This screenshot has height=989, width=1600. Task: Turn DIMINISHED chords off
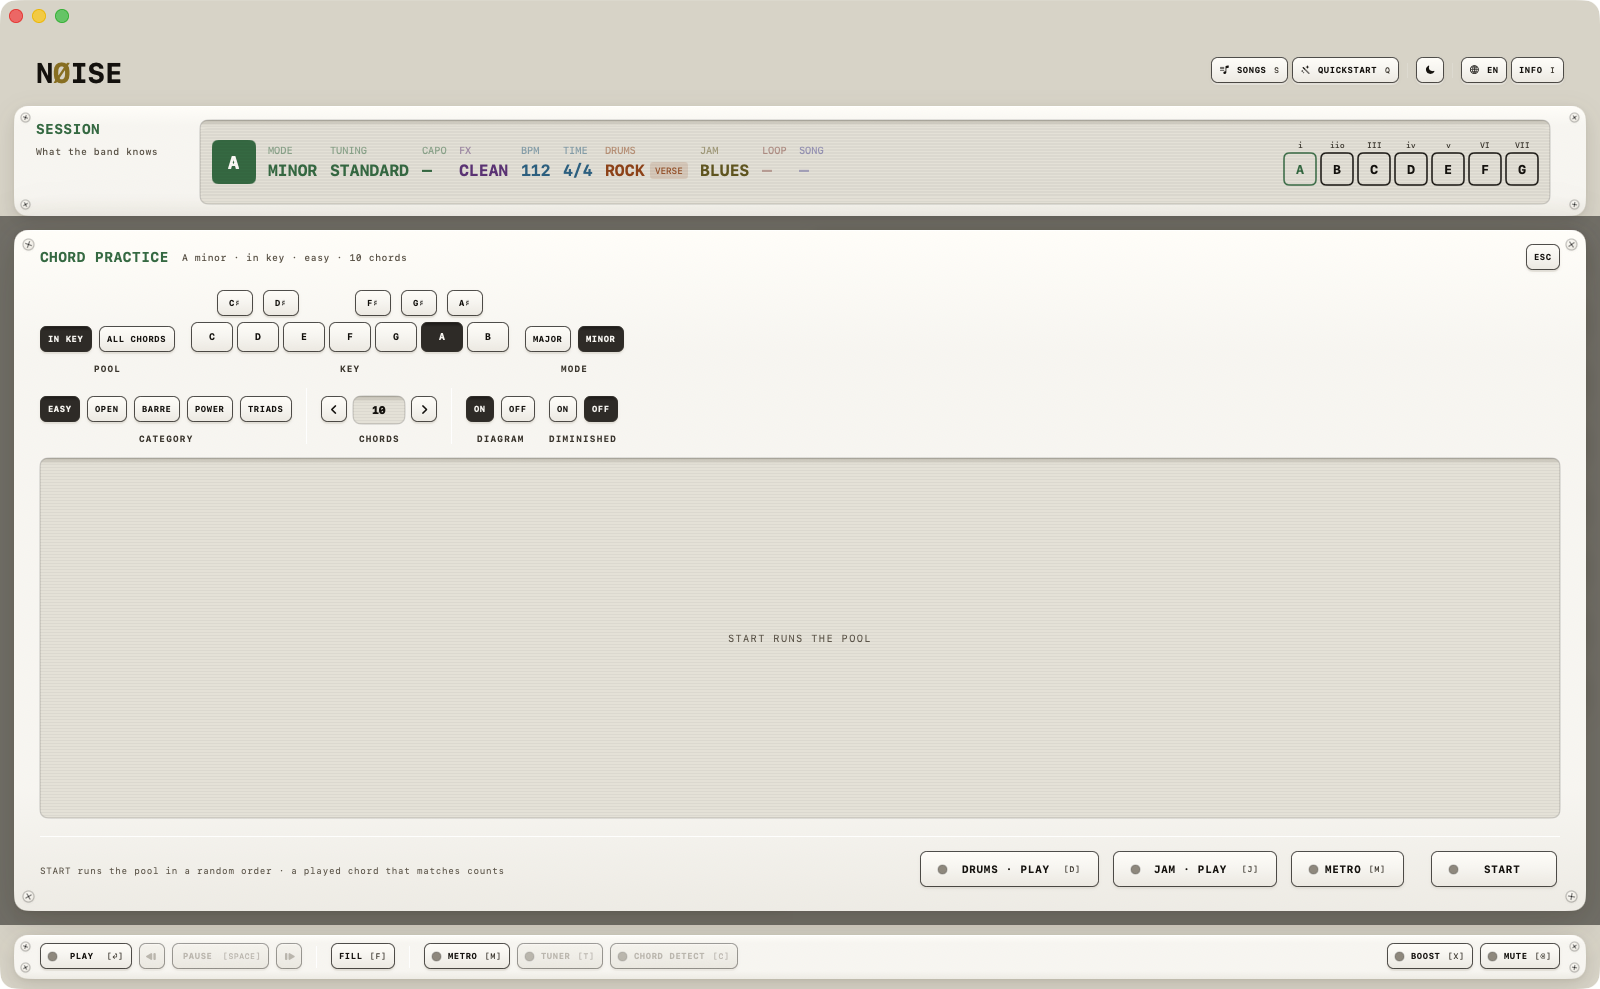point(601,409)
